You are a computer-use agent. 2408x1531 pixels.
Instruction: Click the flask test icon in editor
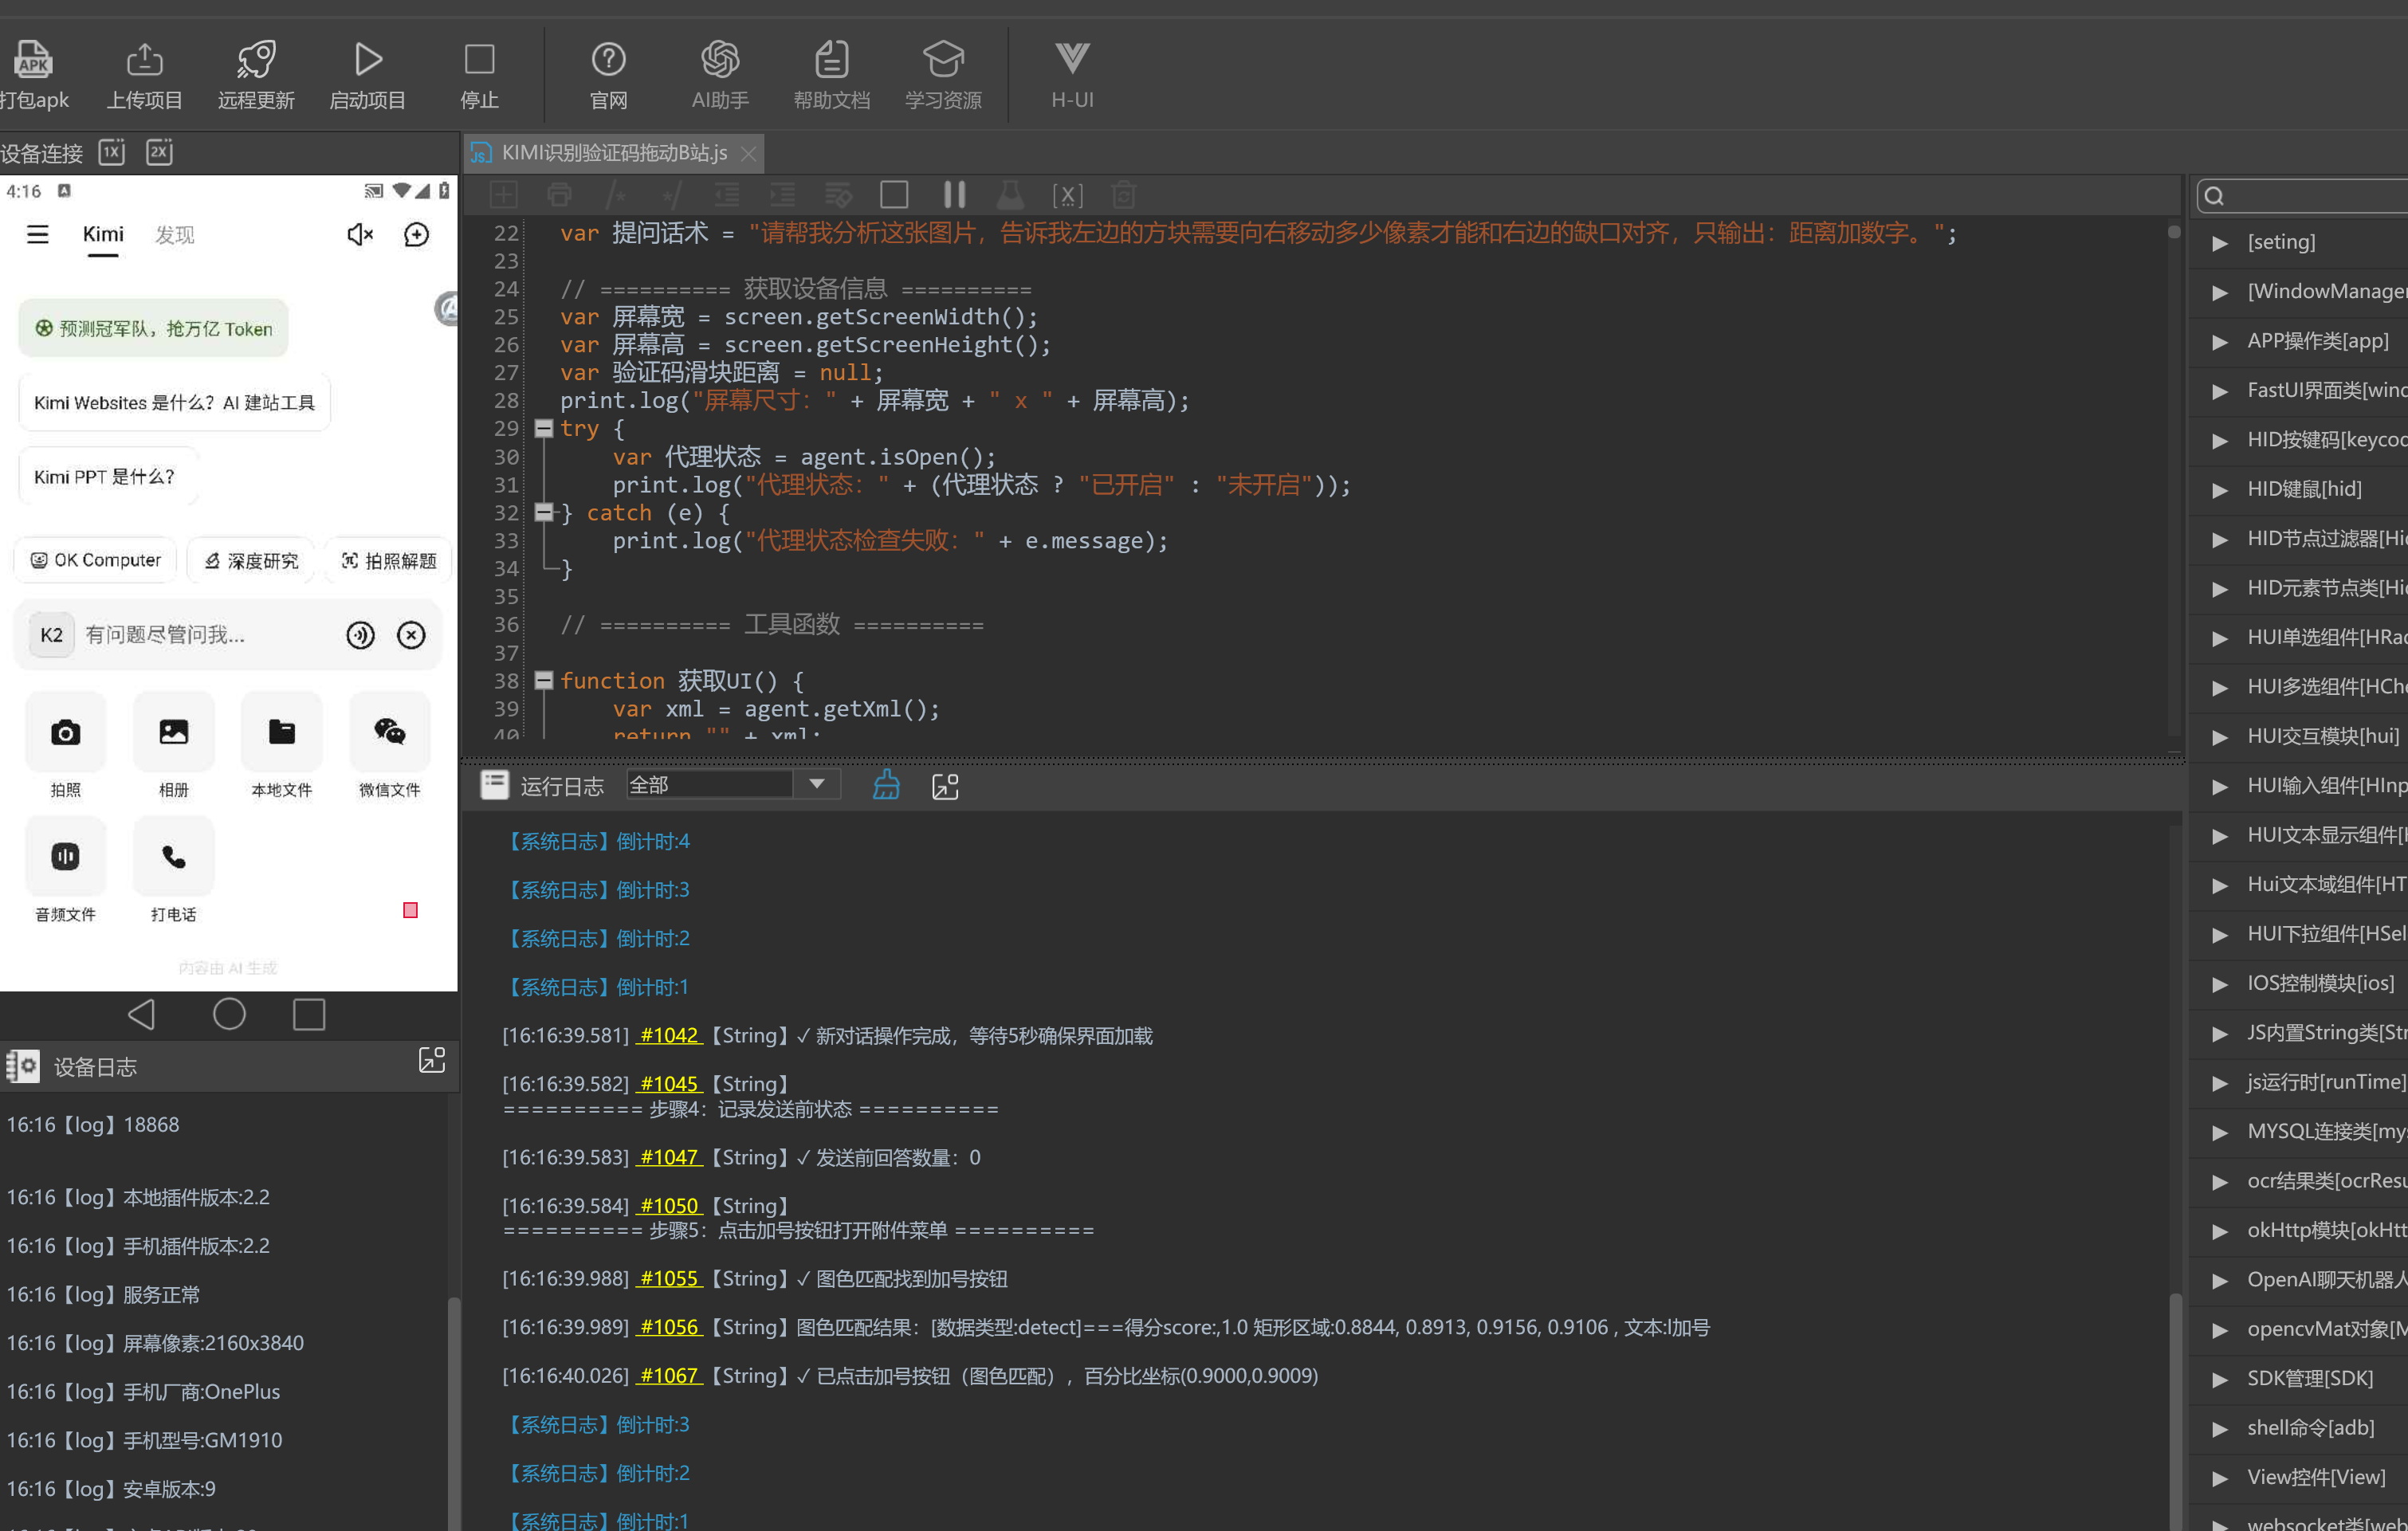(1010, 194)
